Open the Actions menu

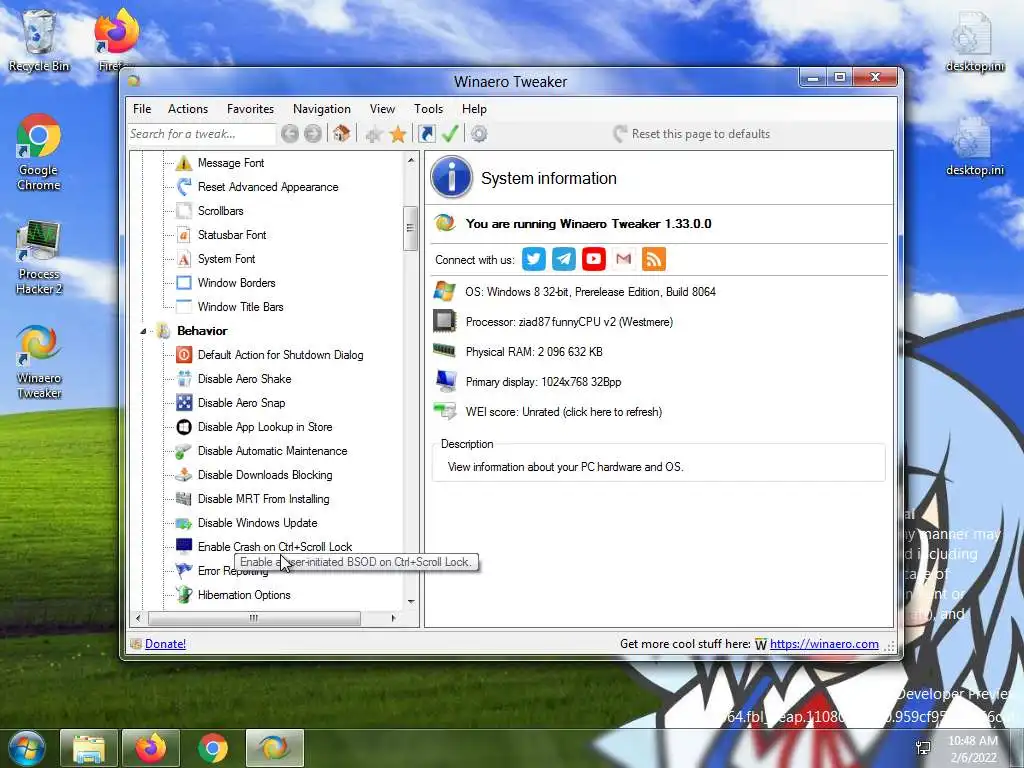188,109
